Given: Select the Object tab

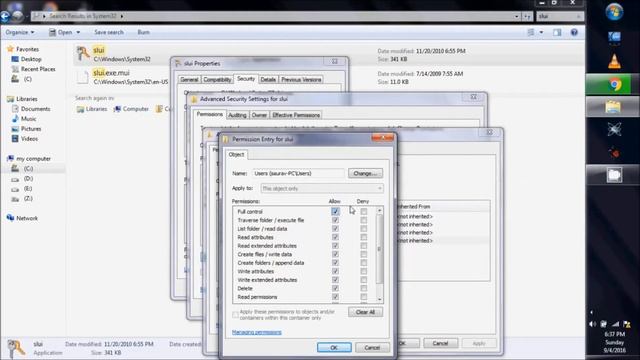Looking at the screenshot, I should tap(236, 154).
